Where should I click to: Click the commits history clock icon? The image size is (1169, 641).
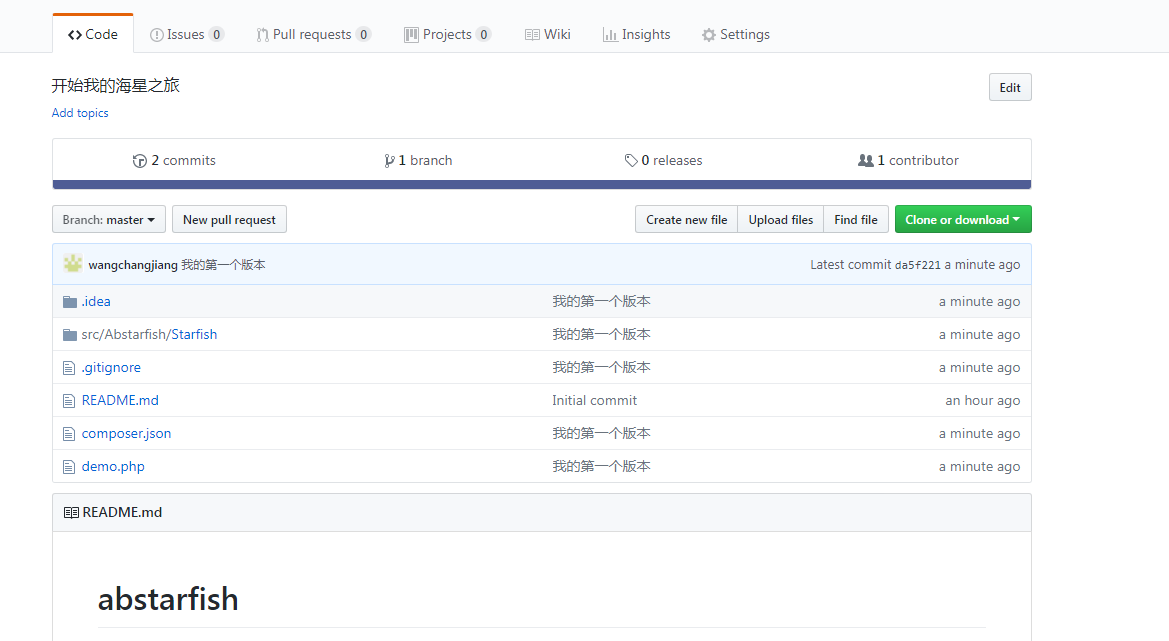[139, 161]
